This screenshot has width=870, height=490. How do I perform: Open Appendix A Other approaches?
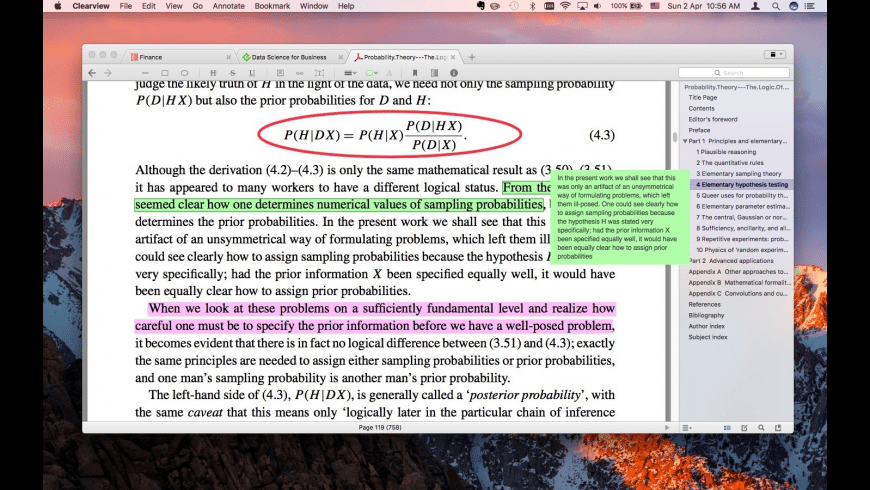[x=738, y=272]
